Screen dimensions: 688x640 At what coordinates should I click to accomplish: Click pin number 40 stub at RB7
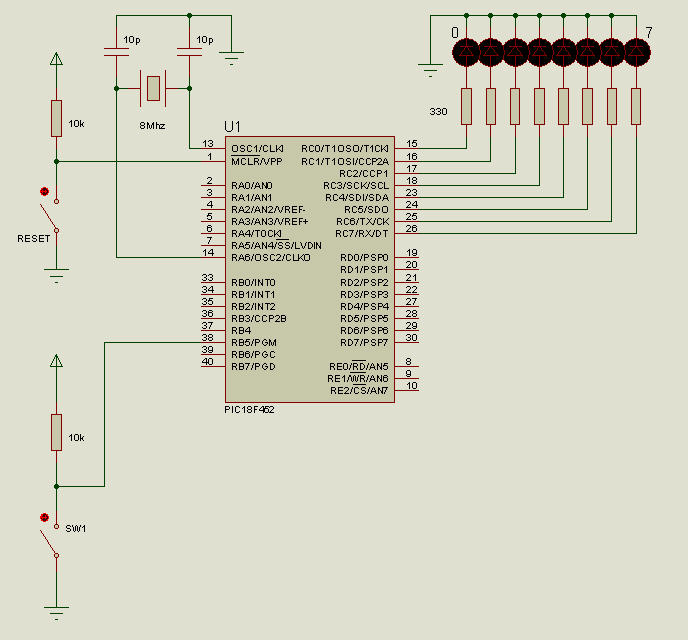pos(208,361)
